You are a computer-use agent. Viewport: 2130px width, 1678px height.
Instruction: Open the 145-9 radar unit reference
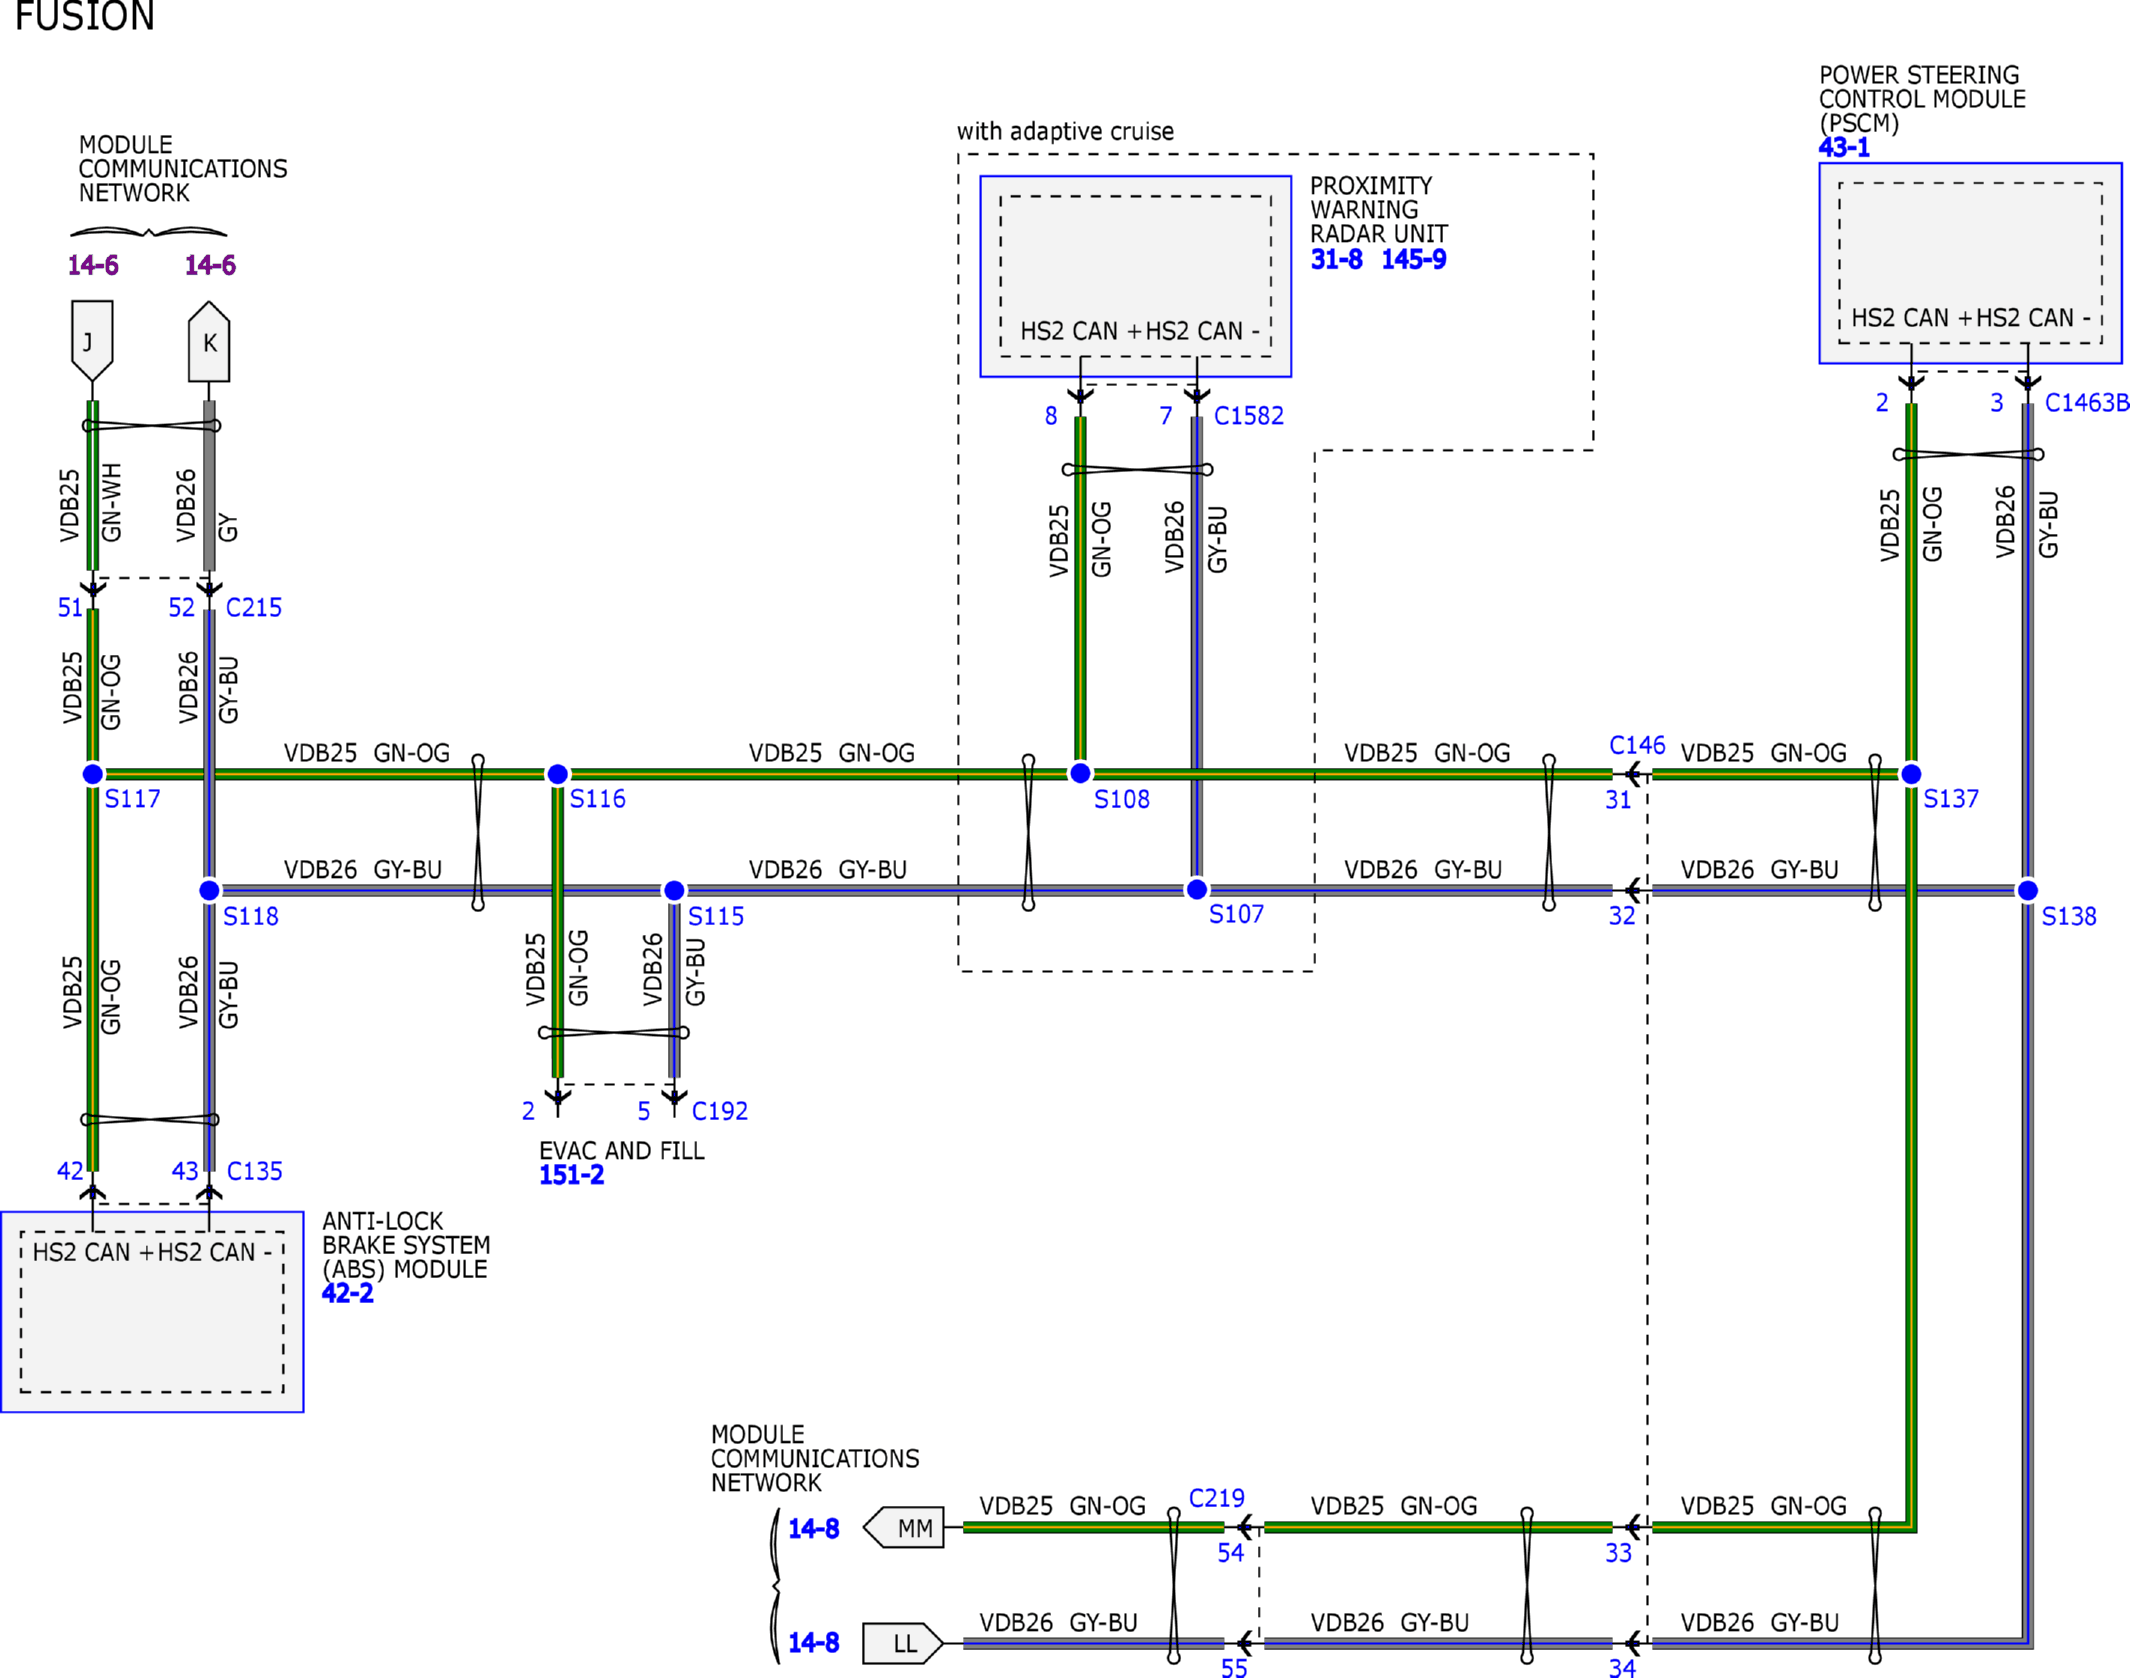pyautogui.click(x=1413, y=260)
